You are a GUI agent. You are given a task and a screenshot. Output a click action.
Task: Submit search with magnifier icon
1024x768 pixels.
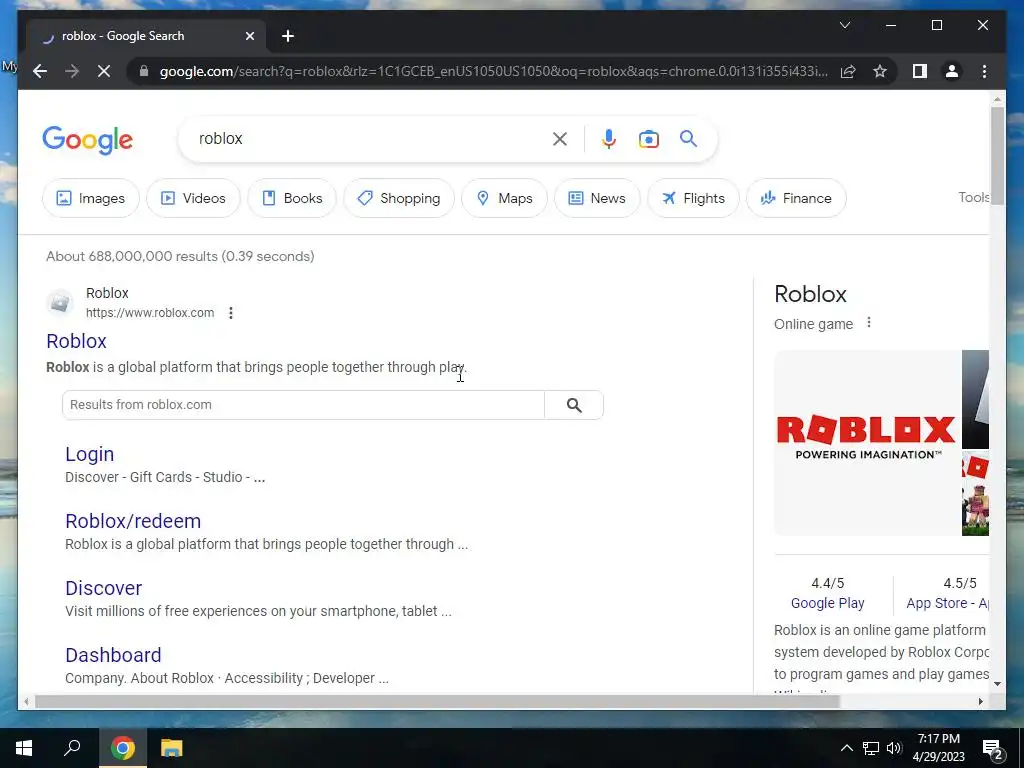coord(688,138)
